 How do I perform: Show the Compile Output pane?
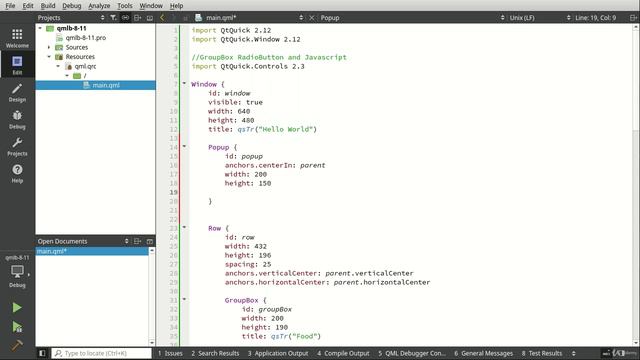tap(343, 353)
